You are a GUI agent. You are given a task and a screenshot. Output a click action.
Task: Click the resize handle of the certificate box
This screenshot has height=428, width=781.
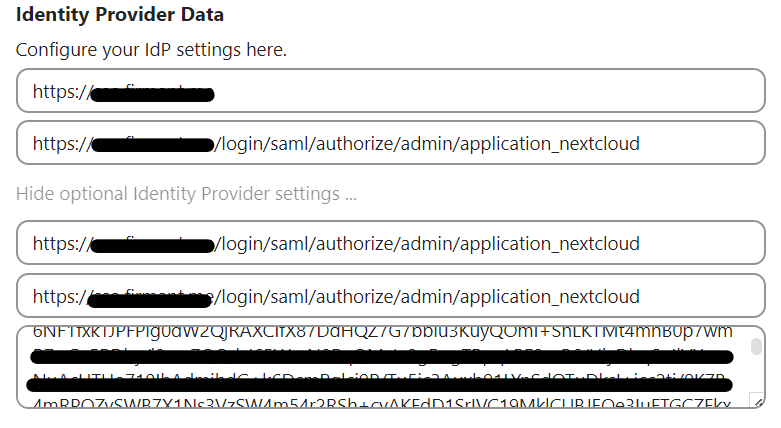759,402
